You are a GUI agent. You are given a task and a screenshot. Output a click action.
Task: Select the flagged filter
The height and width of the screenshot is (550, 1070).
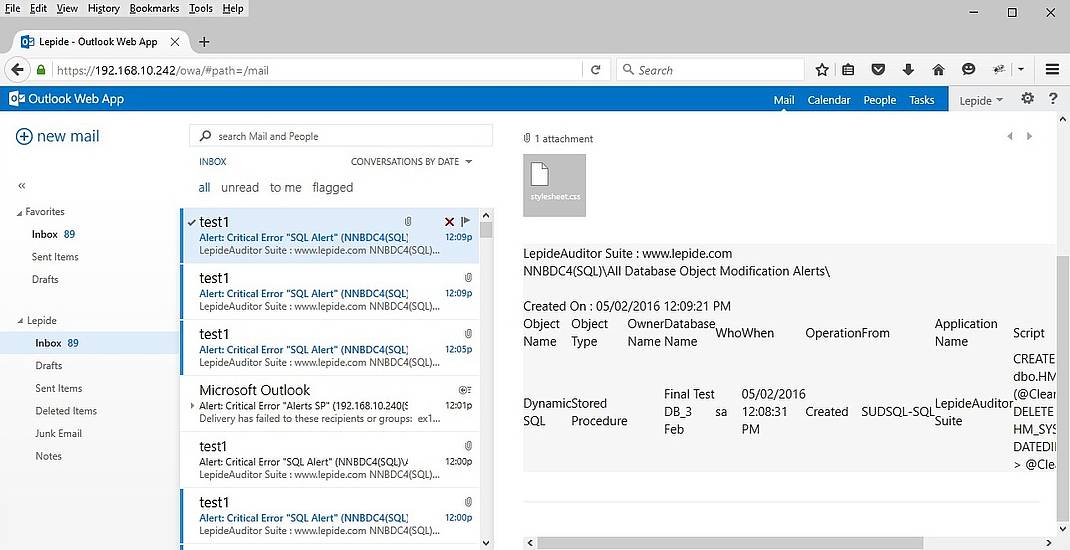point(332,188)
